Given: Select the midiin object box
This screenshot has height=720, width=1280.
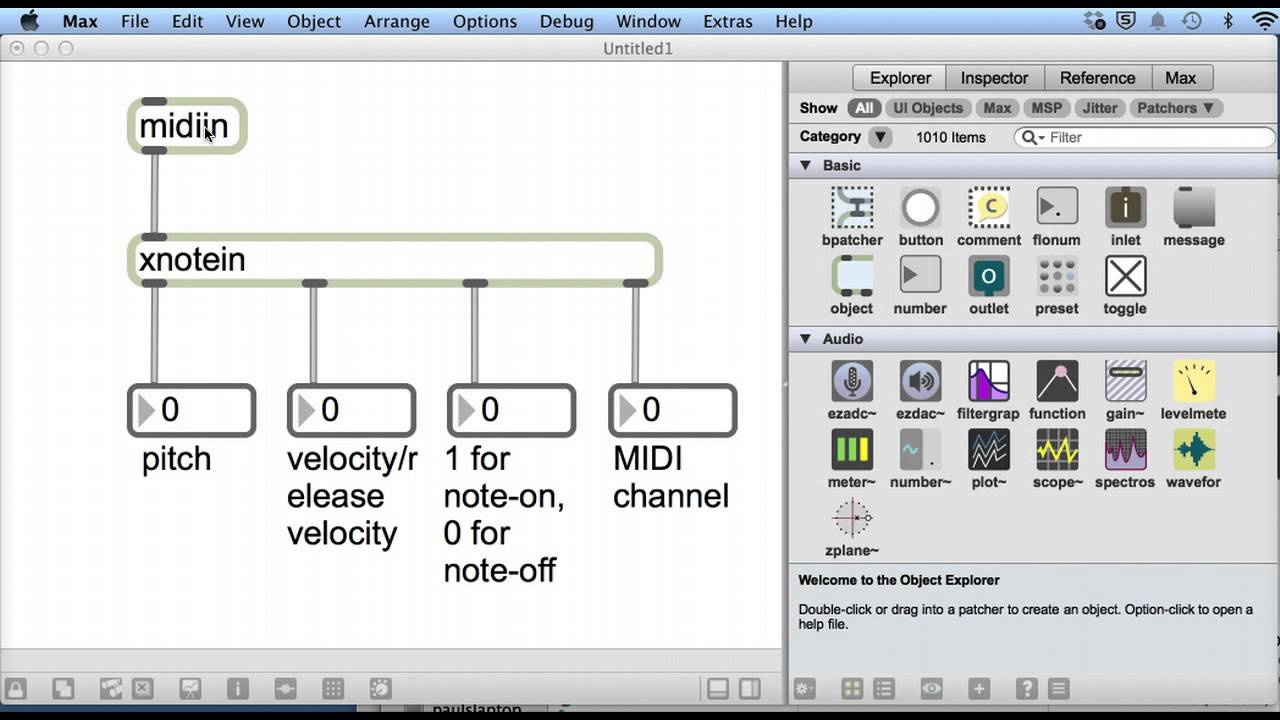Looking at the screenshot, I should tap(187, 126).
